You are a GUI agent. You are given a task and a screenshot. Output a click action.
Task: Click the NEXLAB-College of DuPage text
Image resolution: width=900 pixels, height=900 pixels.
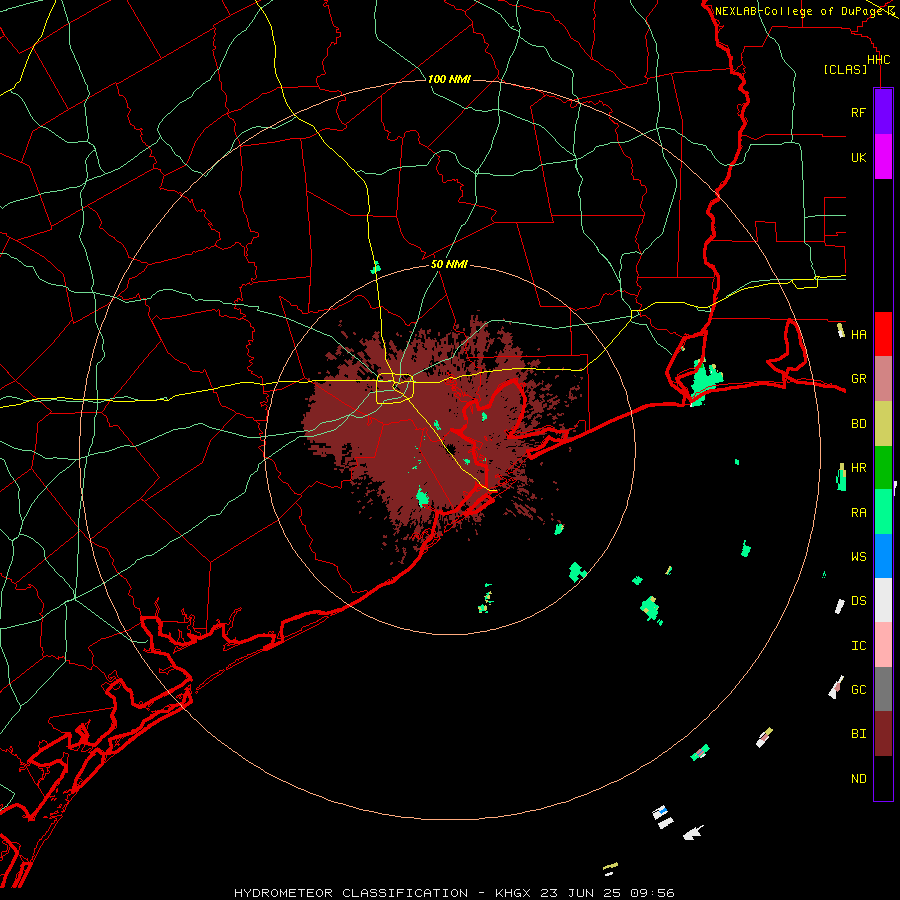point(798,11)
